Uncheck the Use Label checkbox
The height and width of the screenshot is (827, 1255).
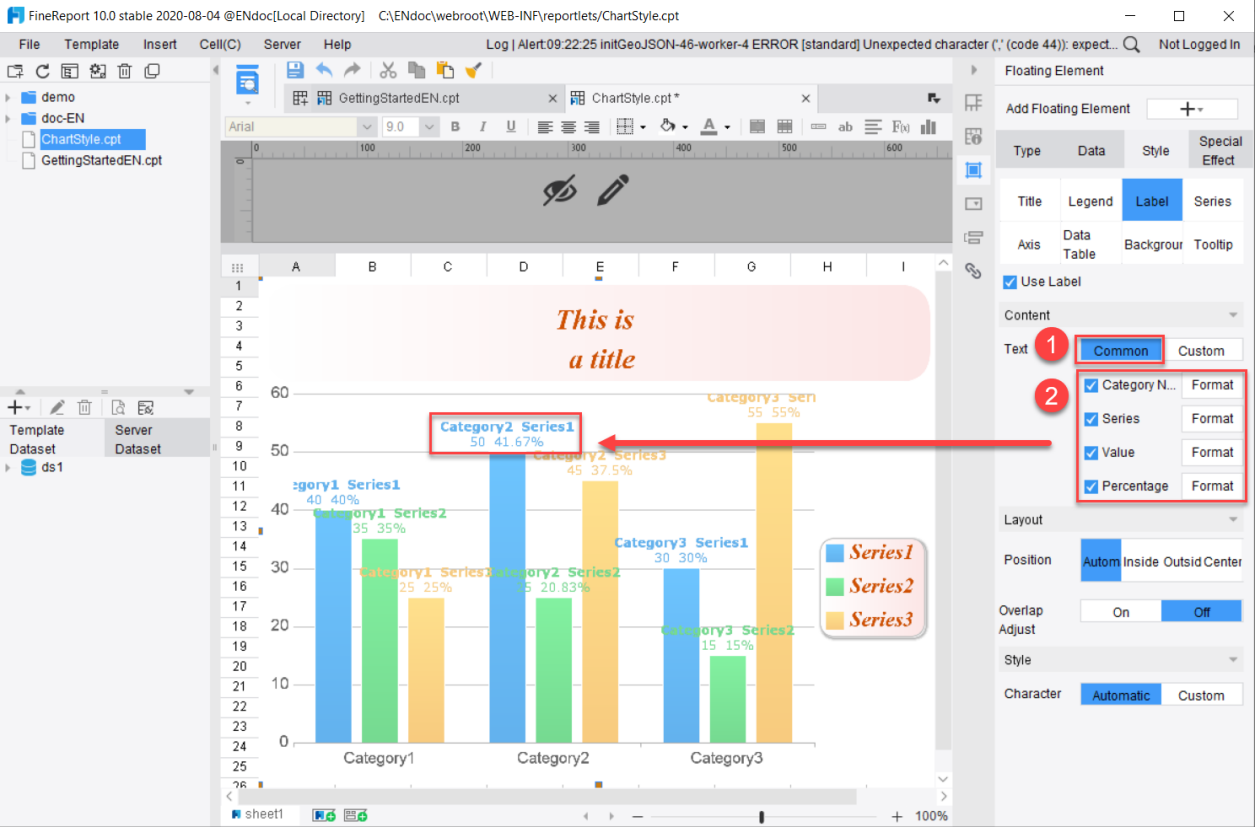pos(1010,282)
